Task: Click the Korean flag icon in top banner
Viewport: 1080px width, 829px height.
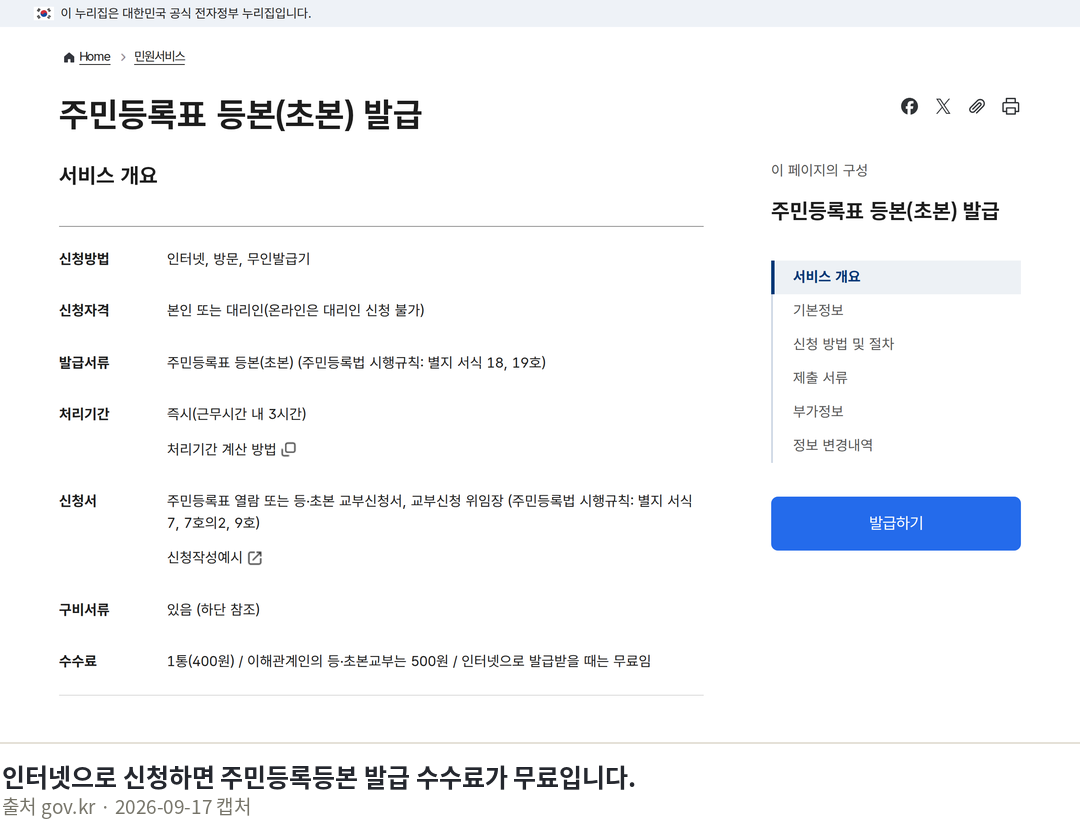Action: point(43,13)
